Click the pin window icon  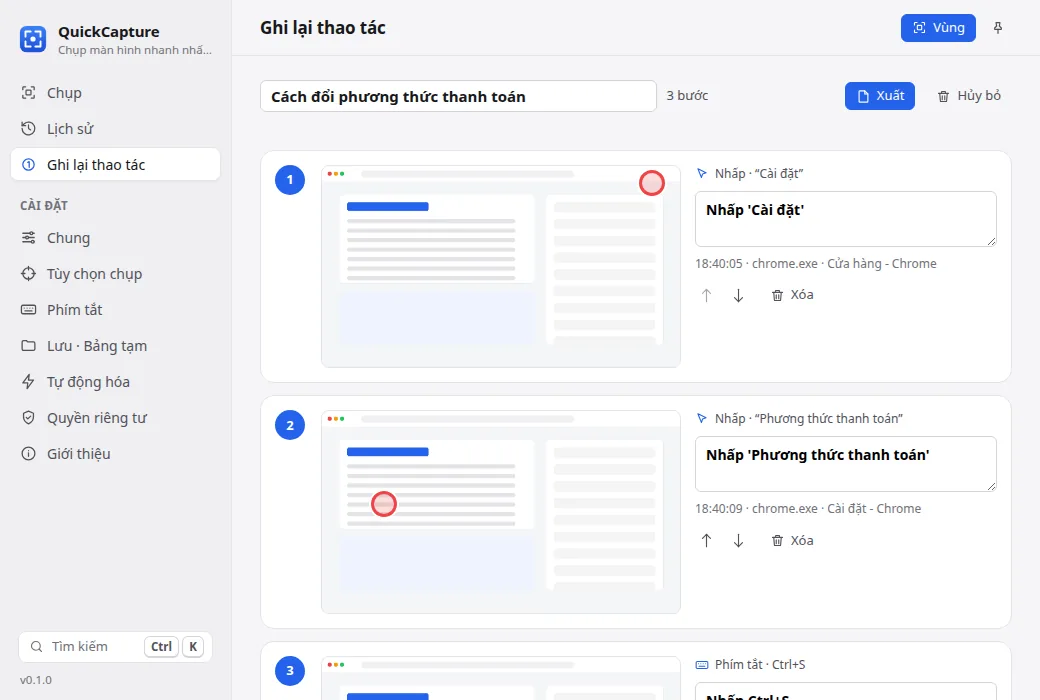click(x=998, y=28)
